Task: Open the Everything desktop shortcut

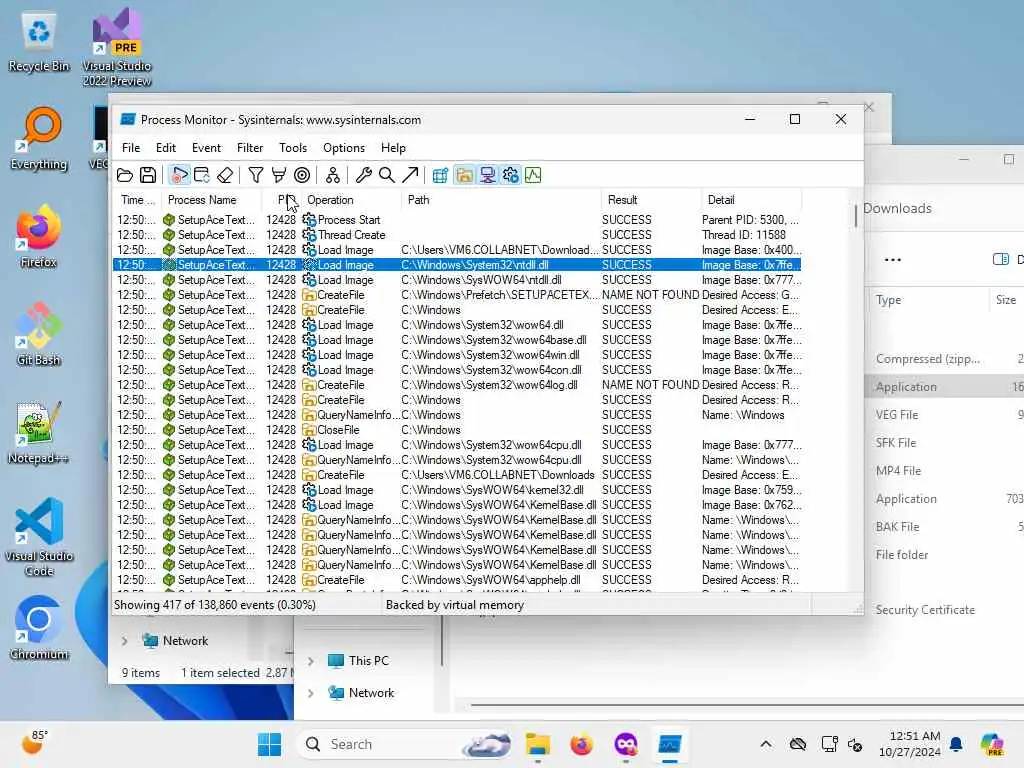Action: [x=39, y=139]
